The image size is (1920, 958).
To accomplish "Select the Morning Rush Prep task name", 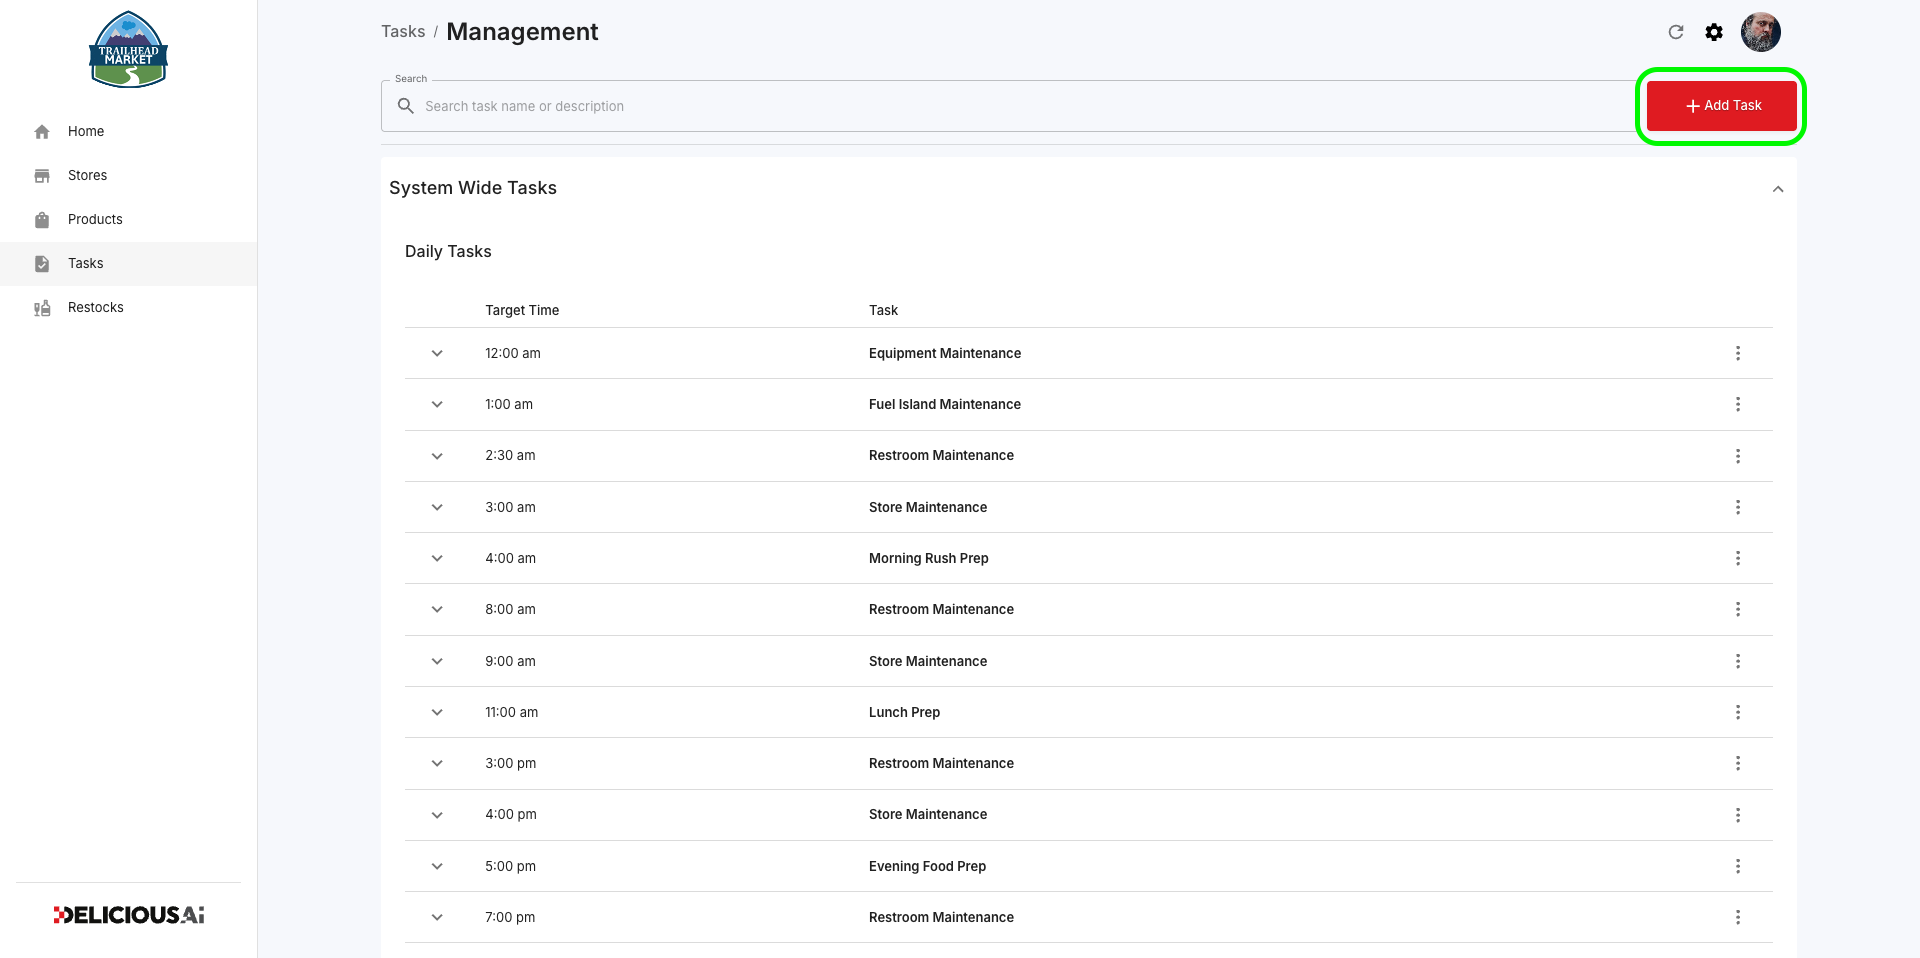I will pyautogui.click(x=928, y=558).
